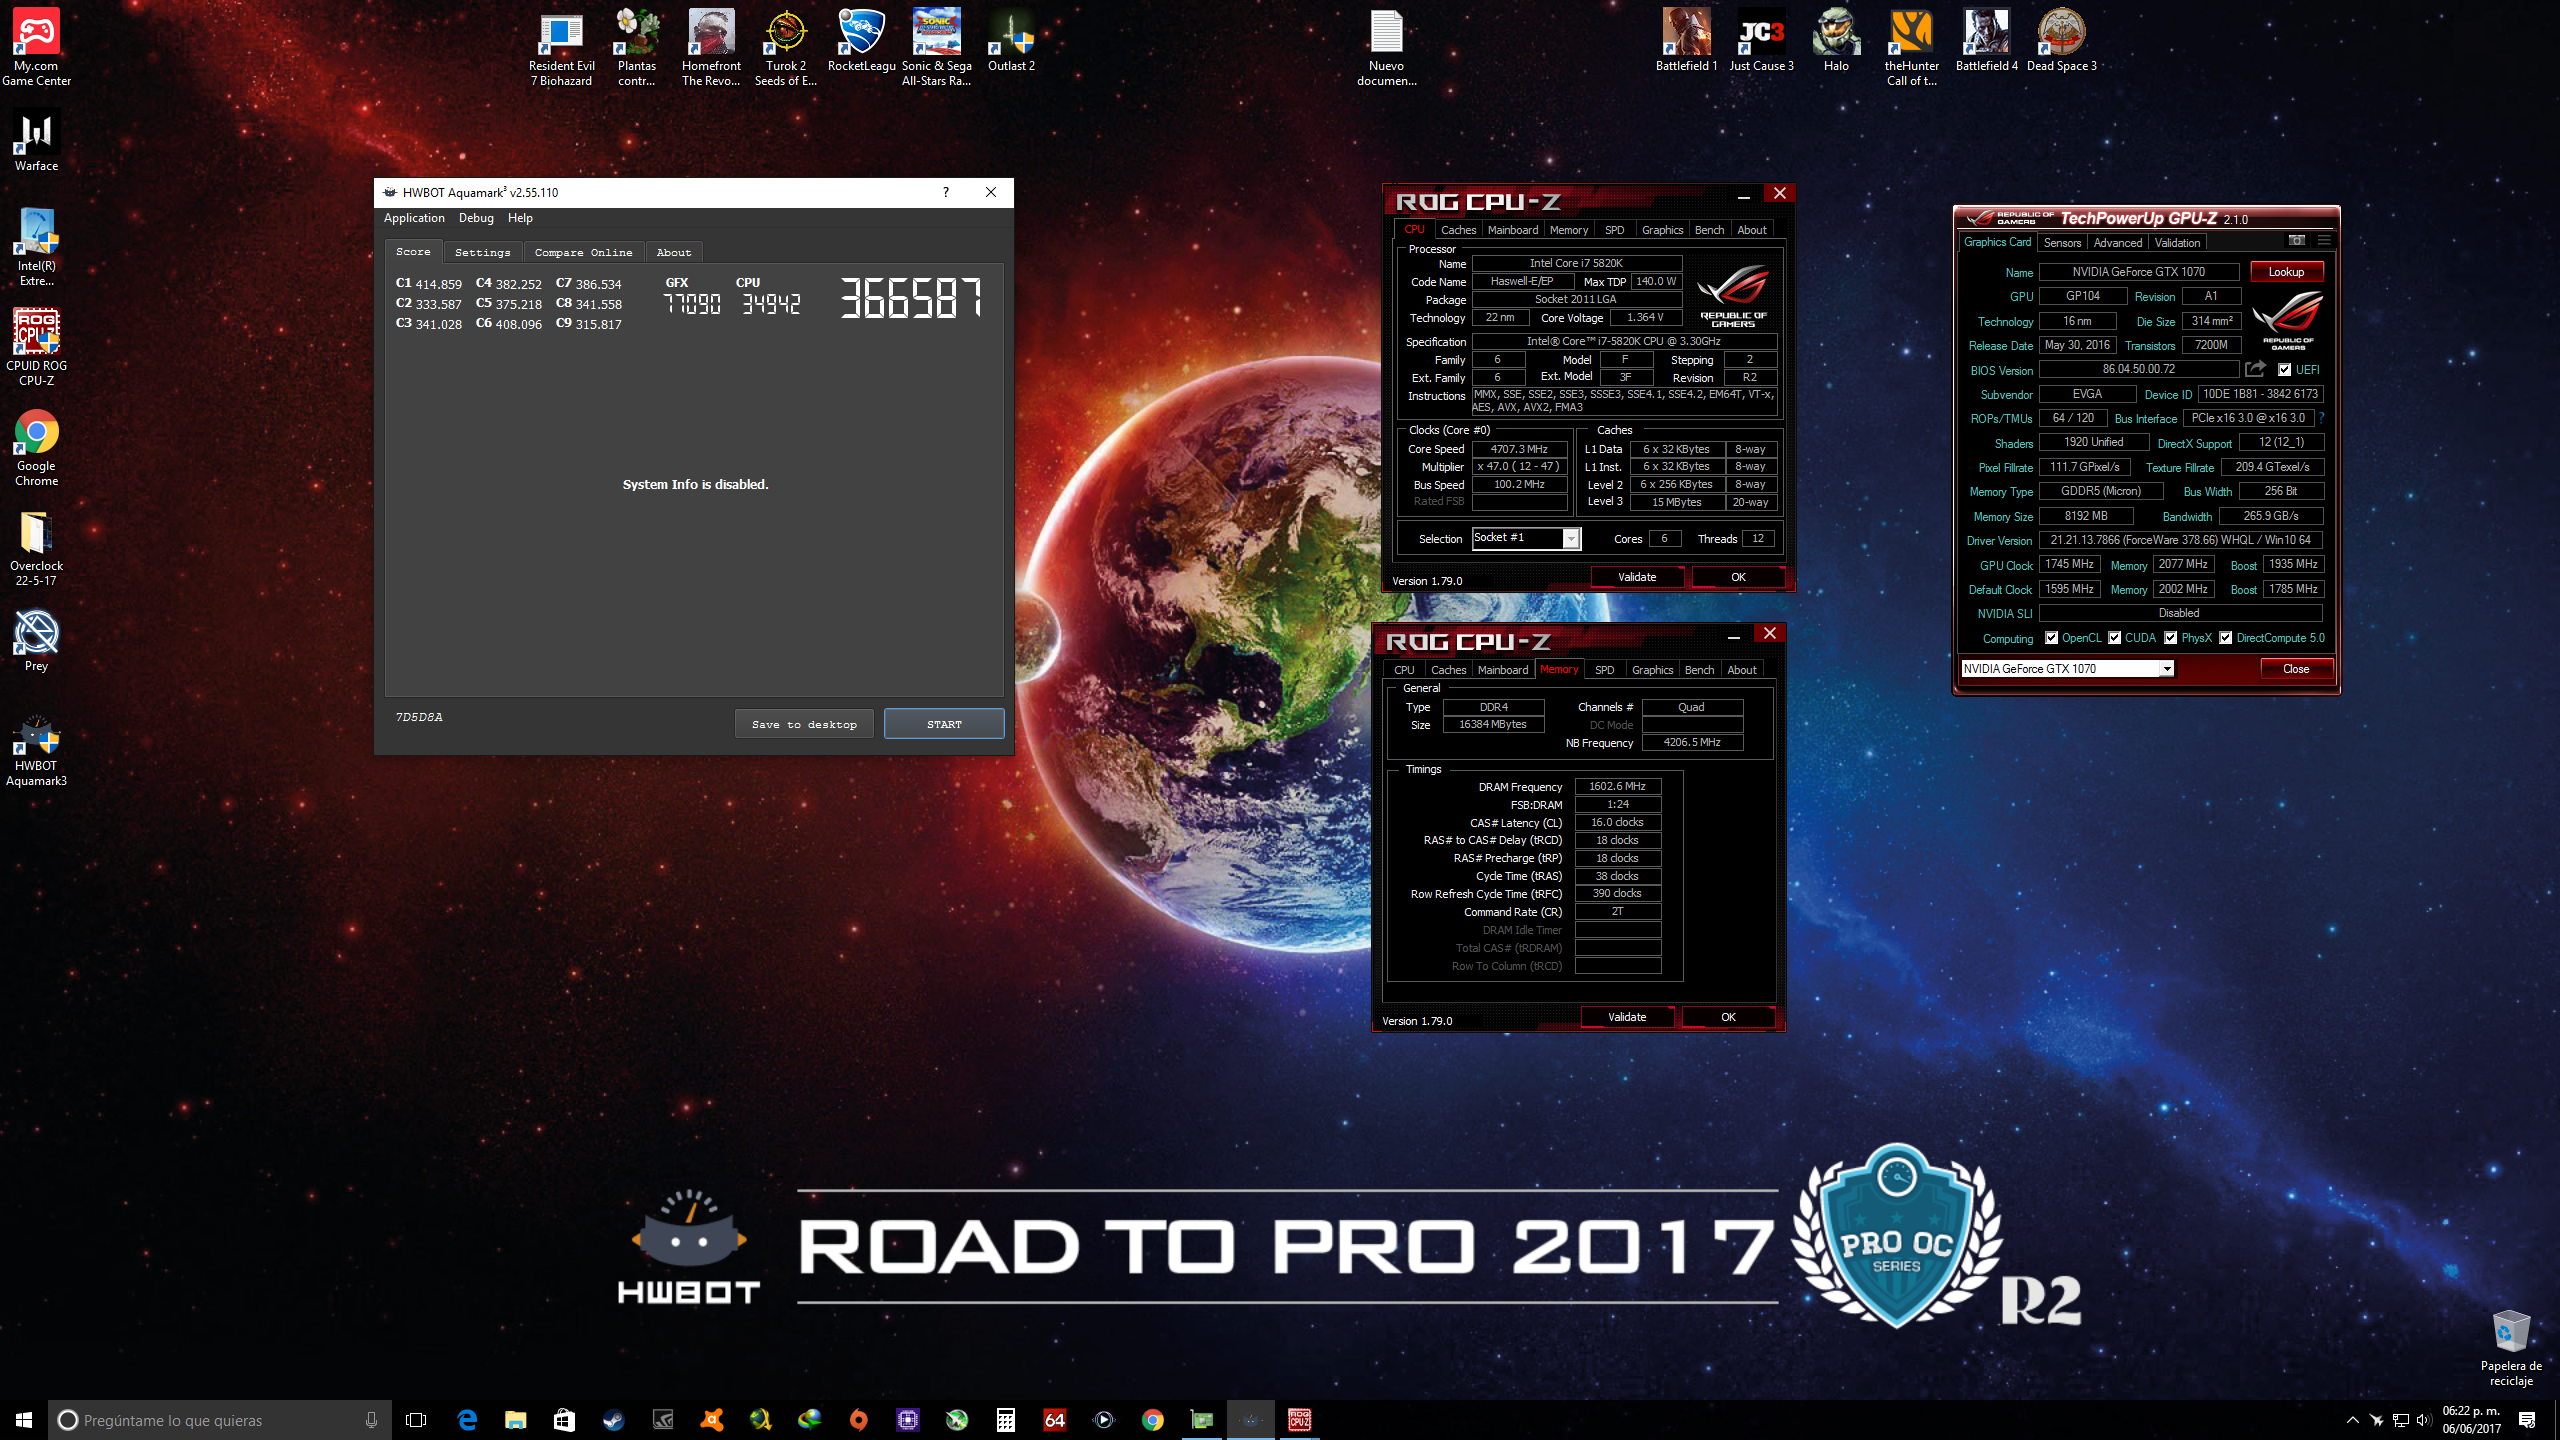Open the Calculator taskbar icon

point(1006,1420)
